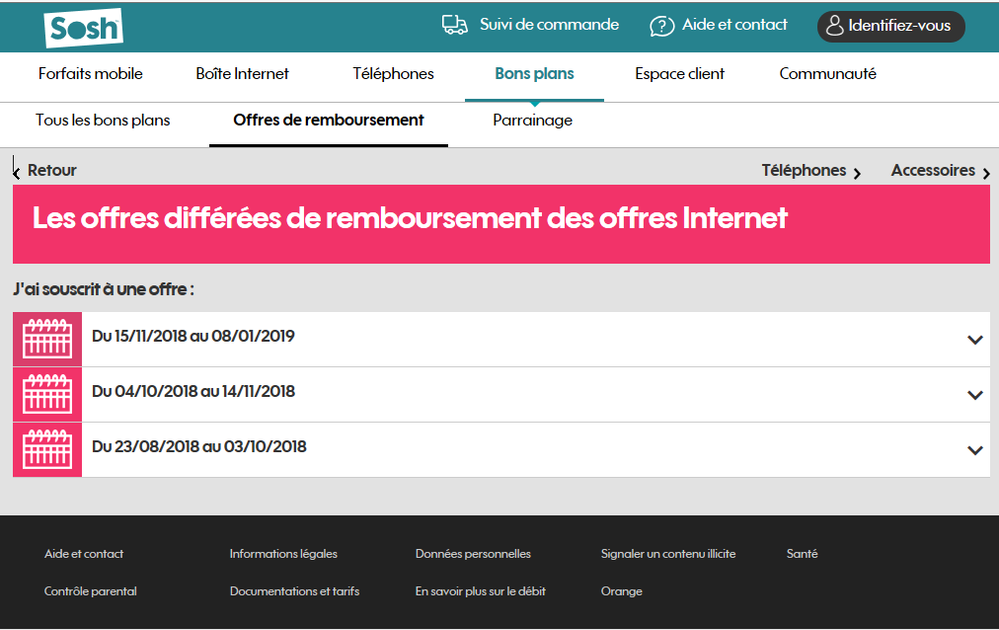999x630 pixels.
Task: Expand the 15/11/2018 au 08/01/2019 offer
Action: [975, 339]
